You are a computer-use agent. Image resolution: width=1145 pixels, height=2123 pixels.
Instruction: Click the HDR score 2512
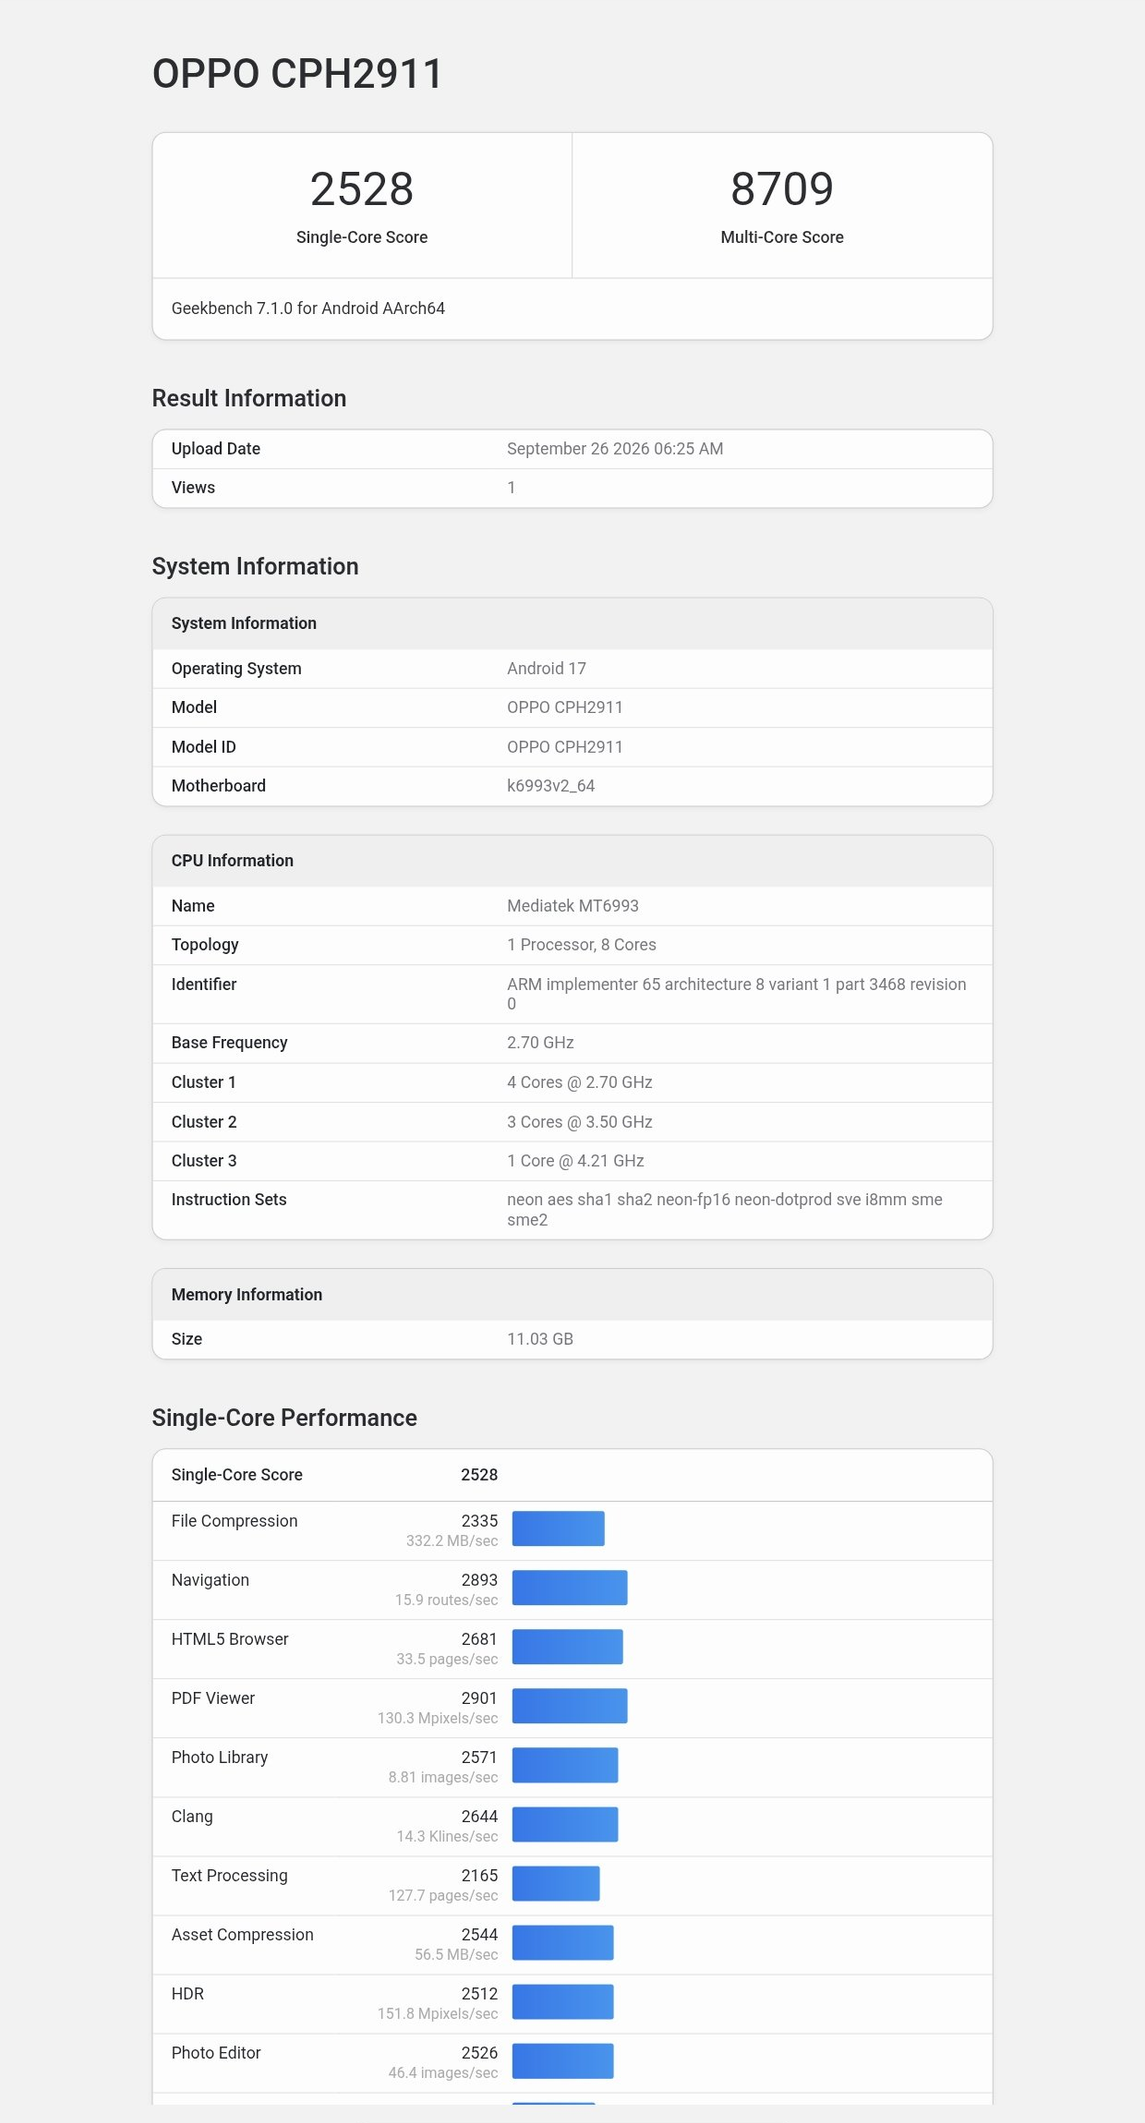[479, 1994]
